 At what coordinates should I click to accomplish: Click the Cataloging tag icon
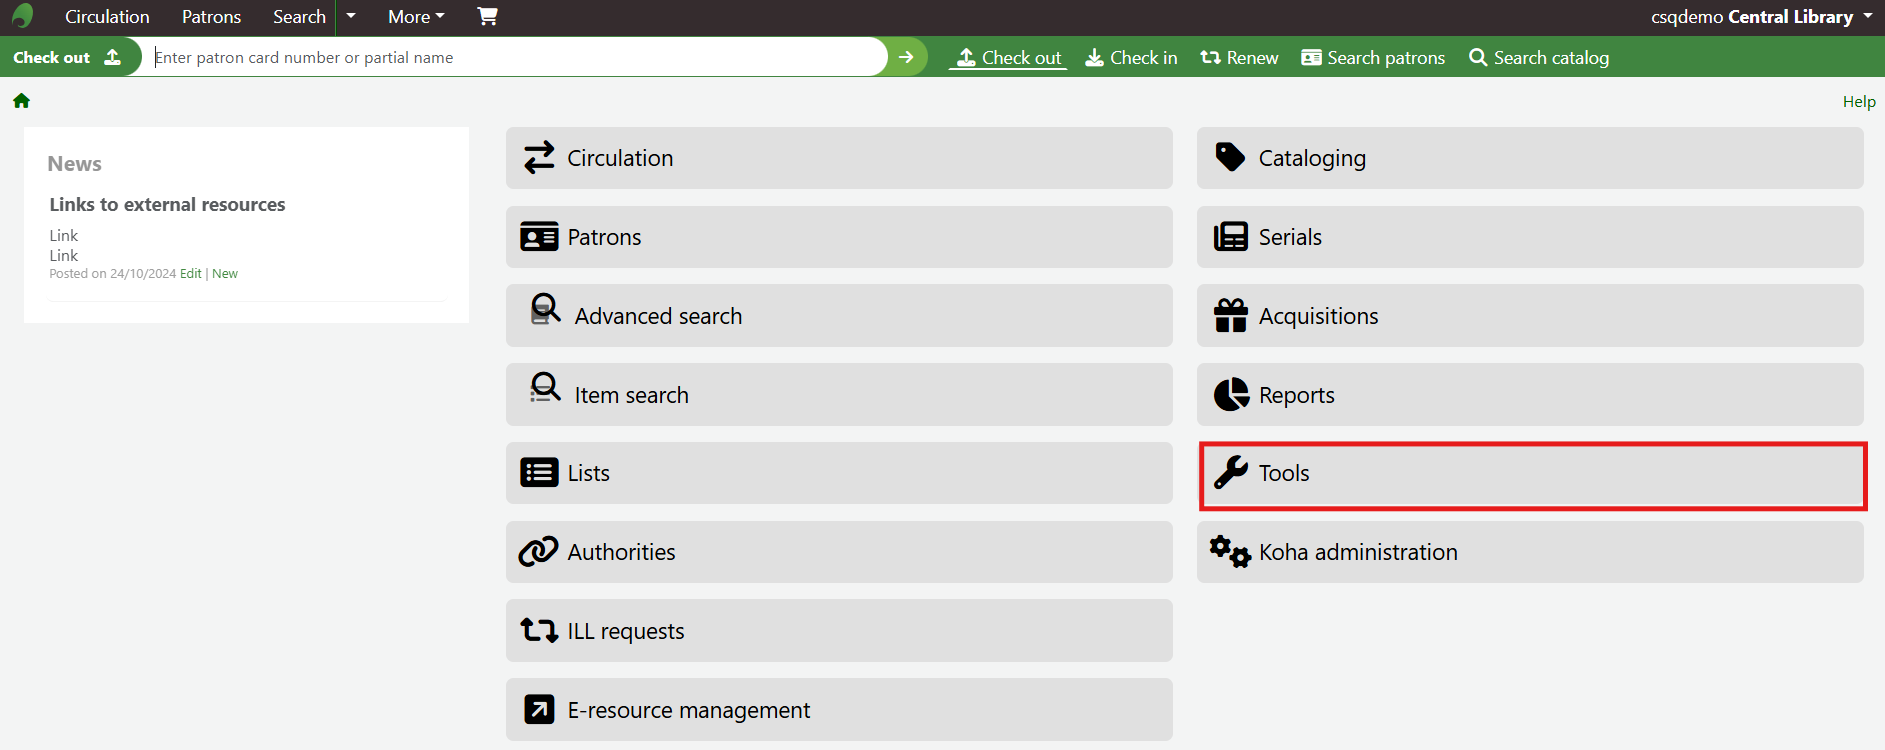coord(1230,157)
